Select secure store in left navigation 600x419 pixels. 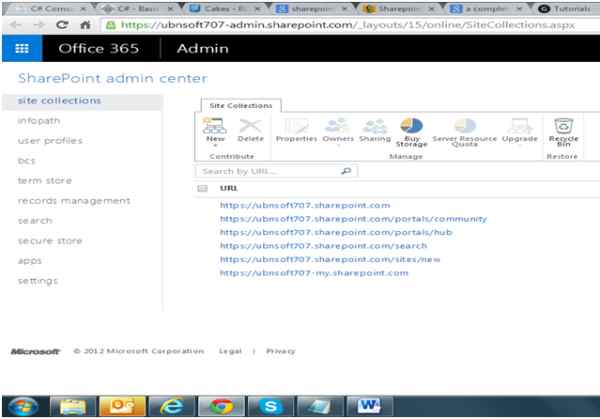point(50,241)
